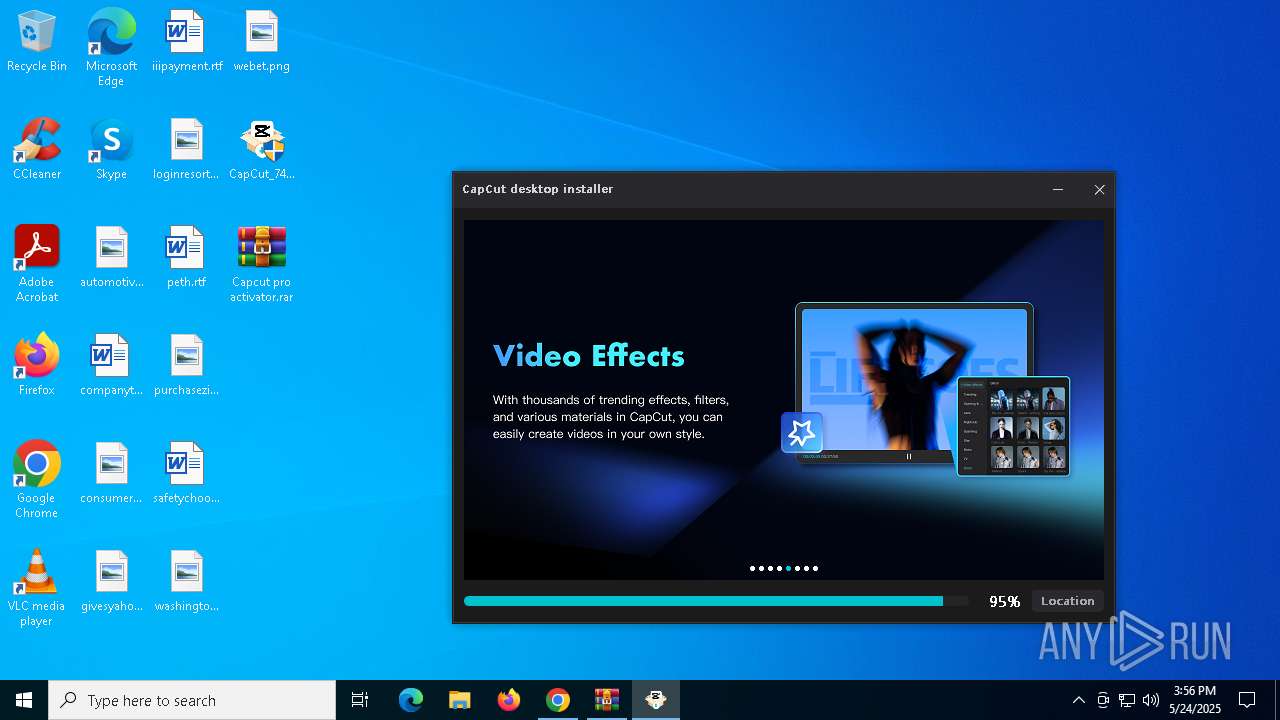Click the 95% progress text
This screenshot has width=1280, height=720.
click(1004, 601)
